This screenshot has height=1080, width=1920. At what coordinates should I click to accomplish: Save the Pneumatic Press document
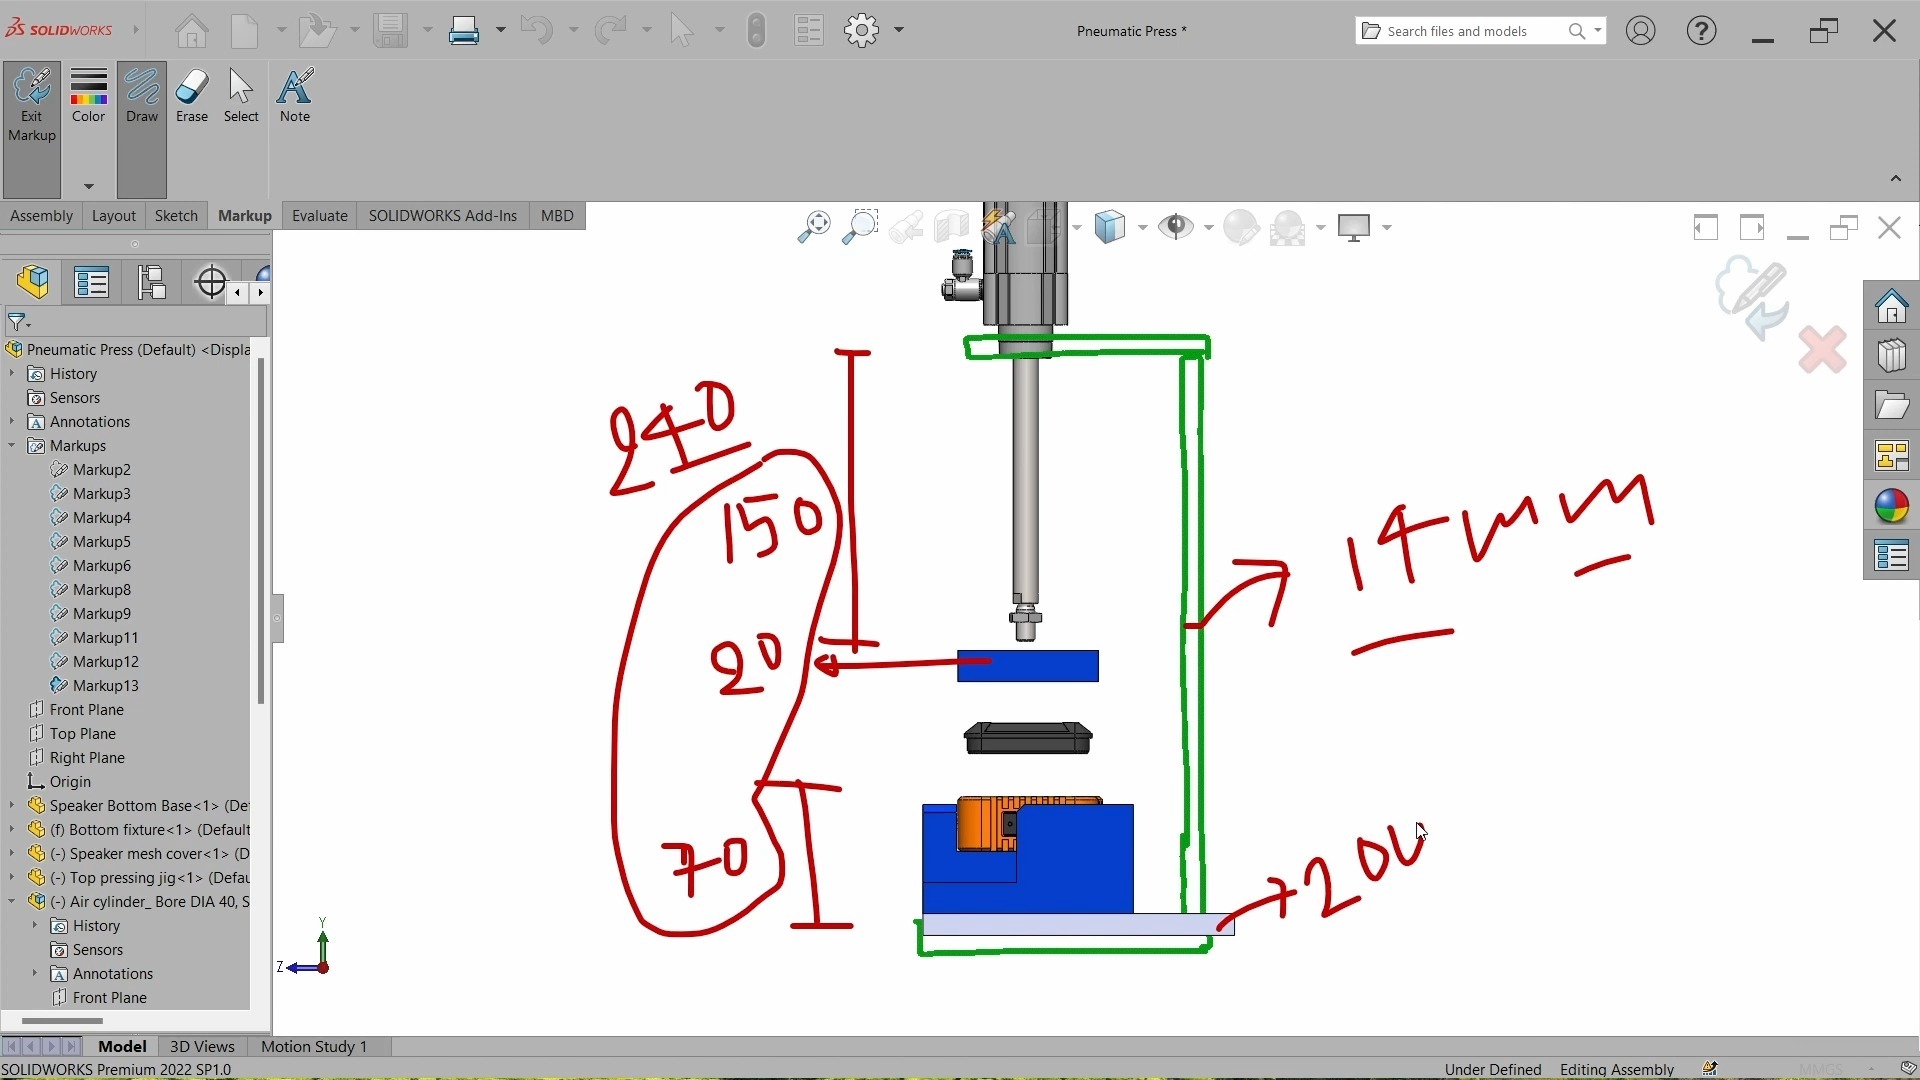coord(391,31)
